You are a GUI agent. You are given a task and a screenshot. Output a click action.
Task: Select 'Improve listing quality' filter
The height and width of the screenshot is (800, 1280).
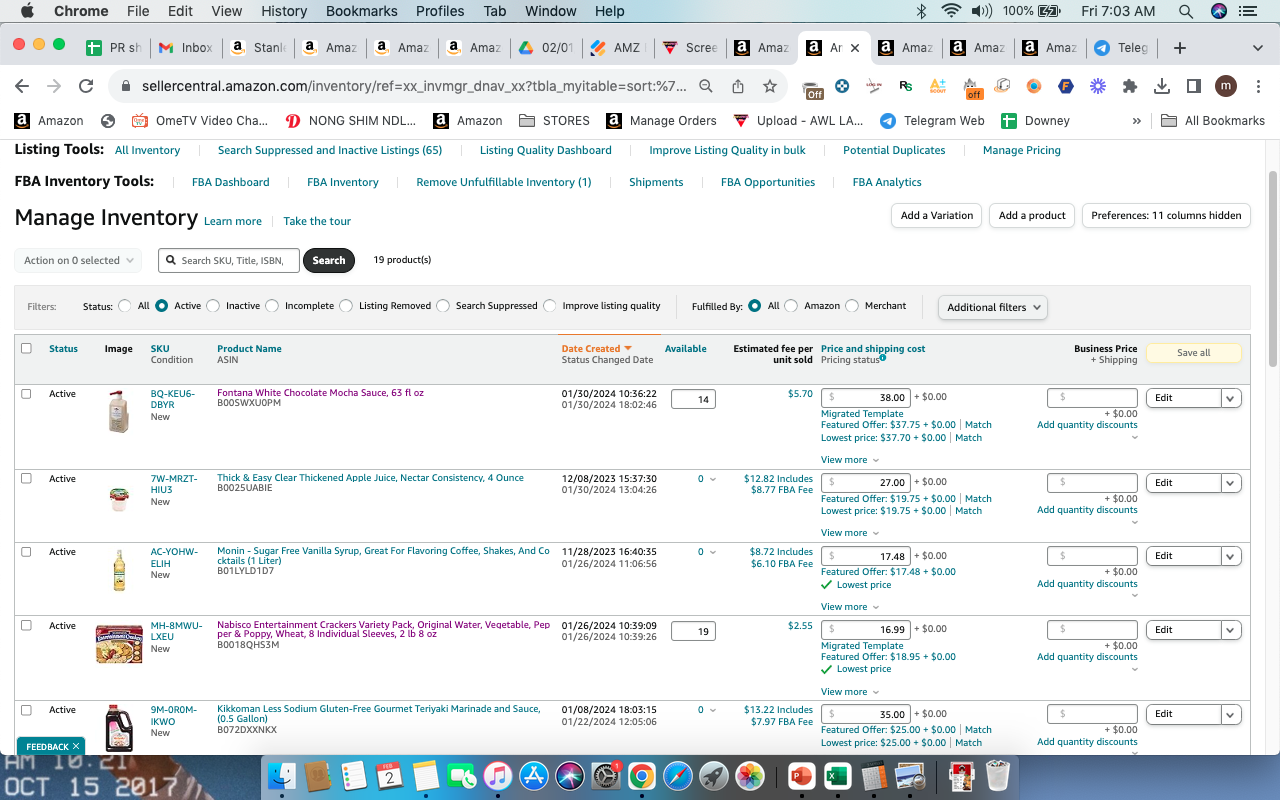pos(550,306)
